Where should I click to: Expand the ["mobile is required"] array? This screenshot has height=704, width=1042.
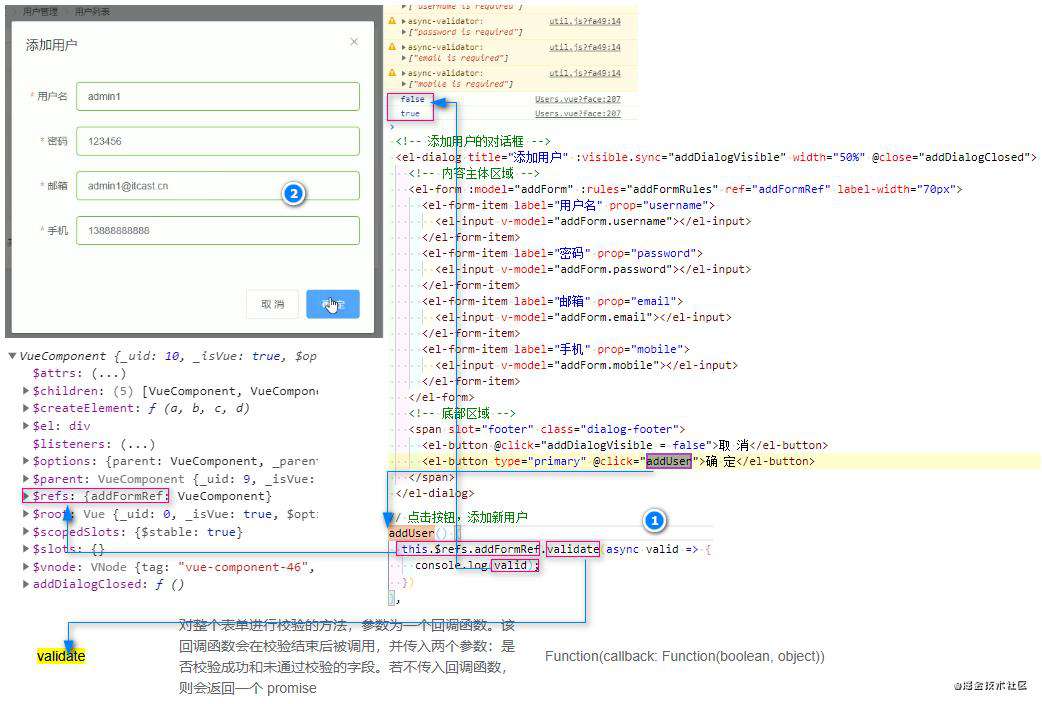(x=404, y=84)
